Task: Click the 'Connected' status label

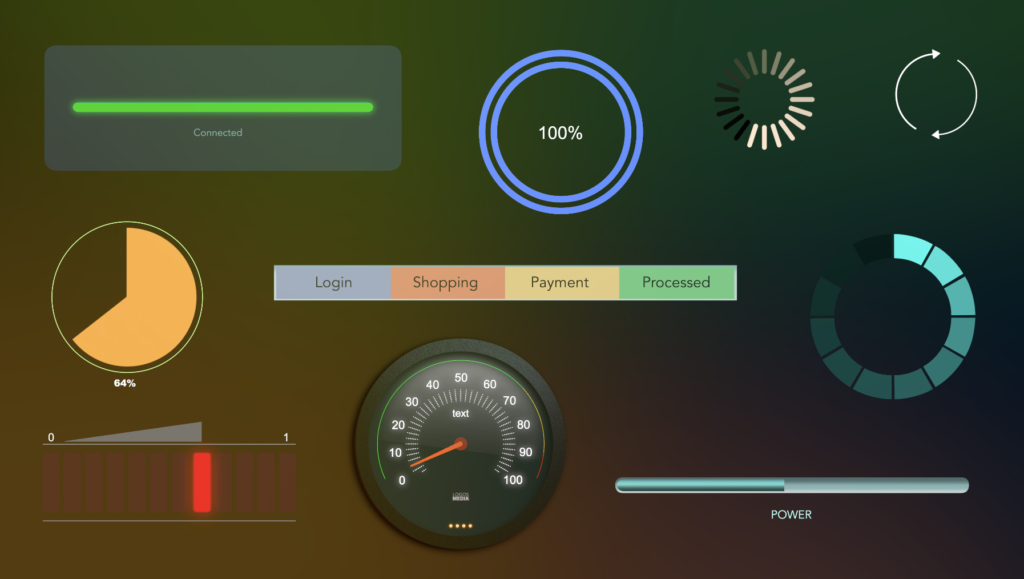Action: tap(217, 133)
